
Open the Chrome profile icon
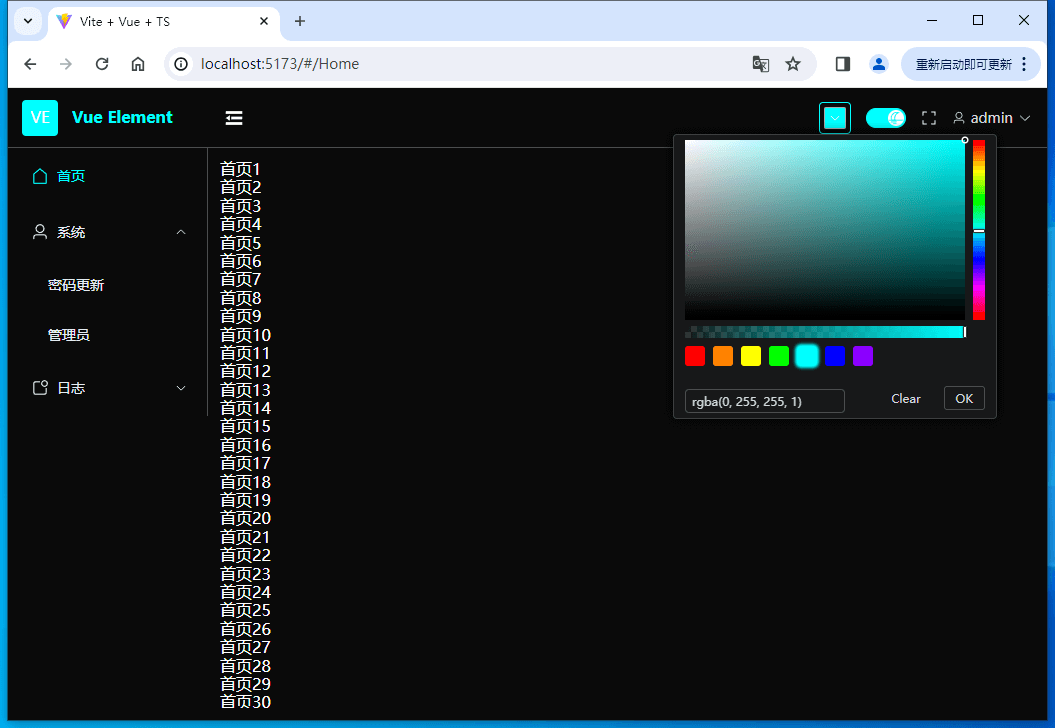878,64
